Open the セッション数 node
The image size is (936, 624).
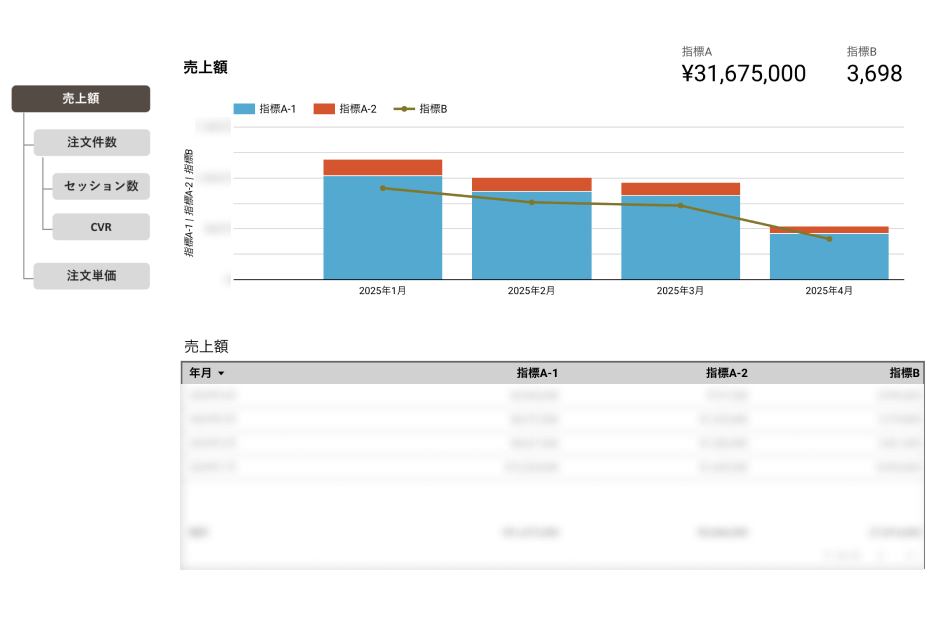(101, 186)
